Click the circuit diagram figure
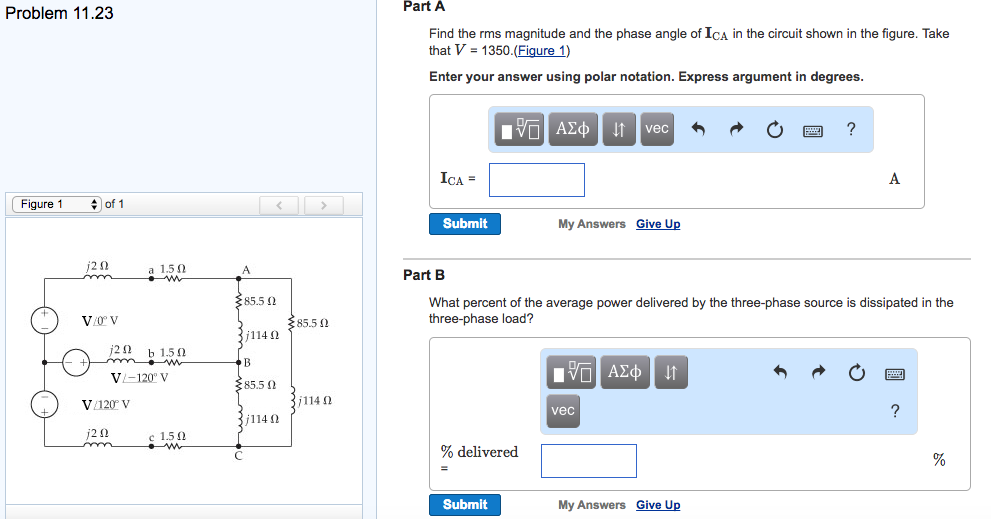This screenshot has width=991, height=519. click(x=183, y=360)
